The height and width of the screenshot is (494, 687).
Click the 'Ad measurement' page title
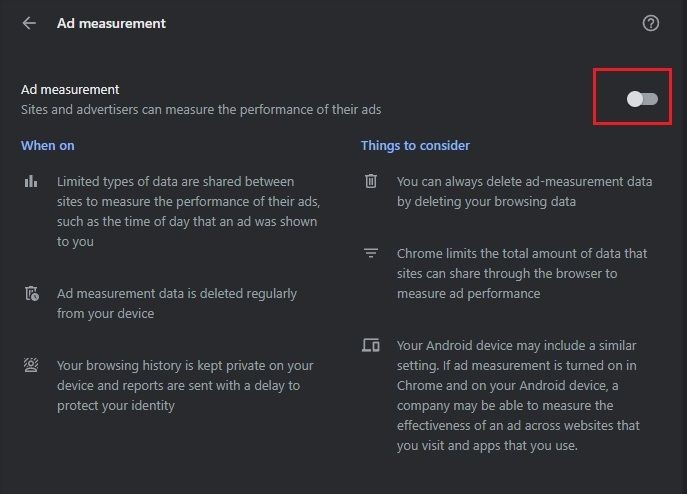click(111, 23)
